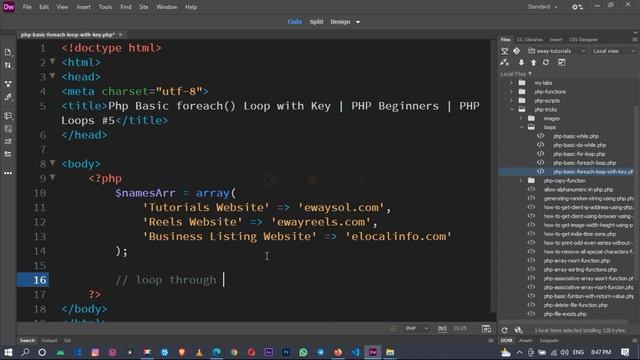Collapse the php-tricks folder
Image resolution: width=640 pixels, height=360 pixels.
tap(512, 109)
